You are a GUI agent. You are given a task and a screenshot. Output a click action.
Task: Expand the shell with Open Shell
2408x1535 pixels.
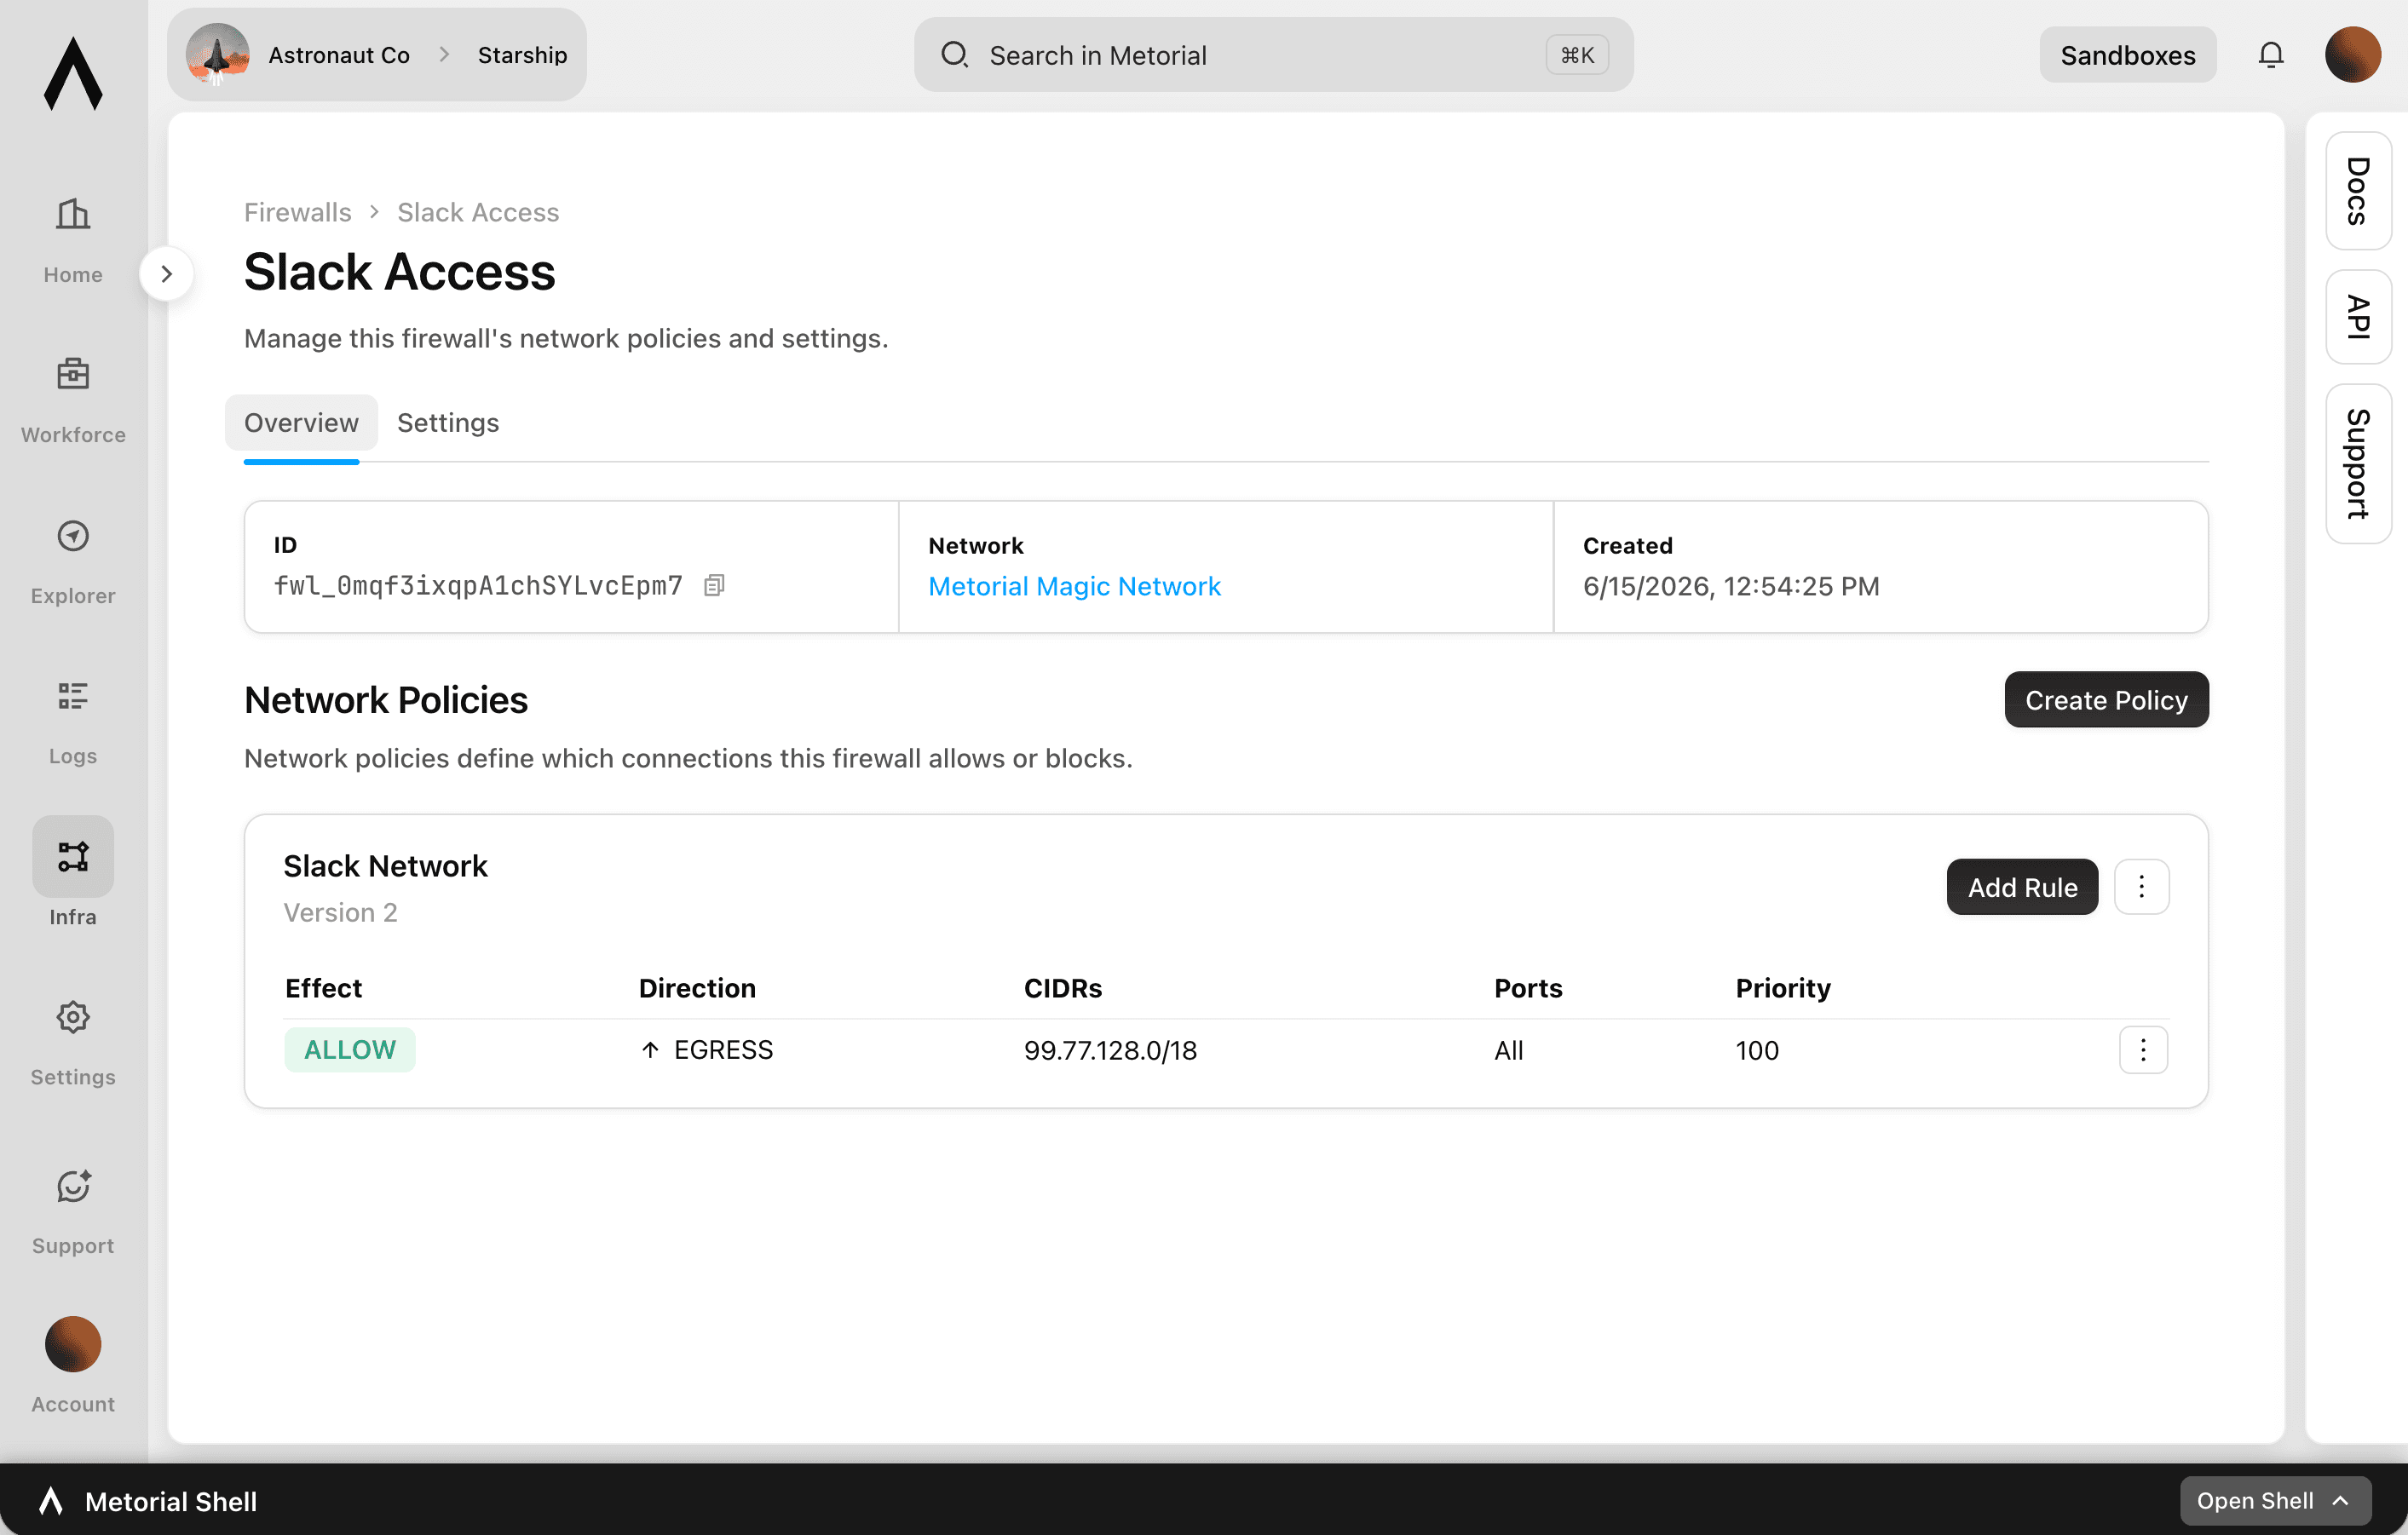(2275, 1501)
